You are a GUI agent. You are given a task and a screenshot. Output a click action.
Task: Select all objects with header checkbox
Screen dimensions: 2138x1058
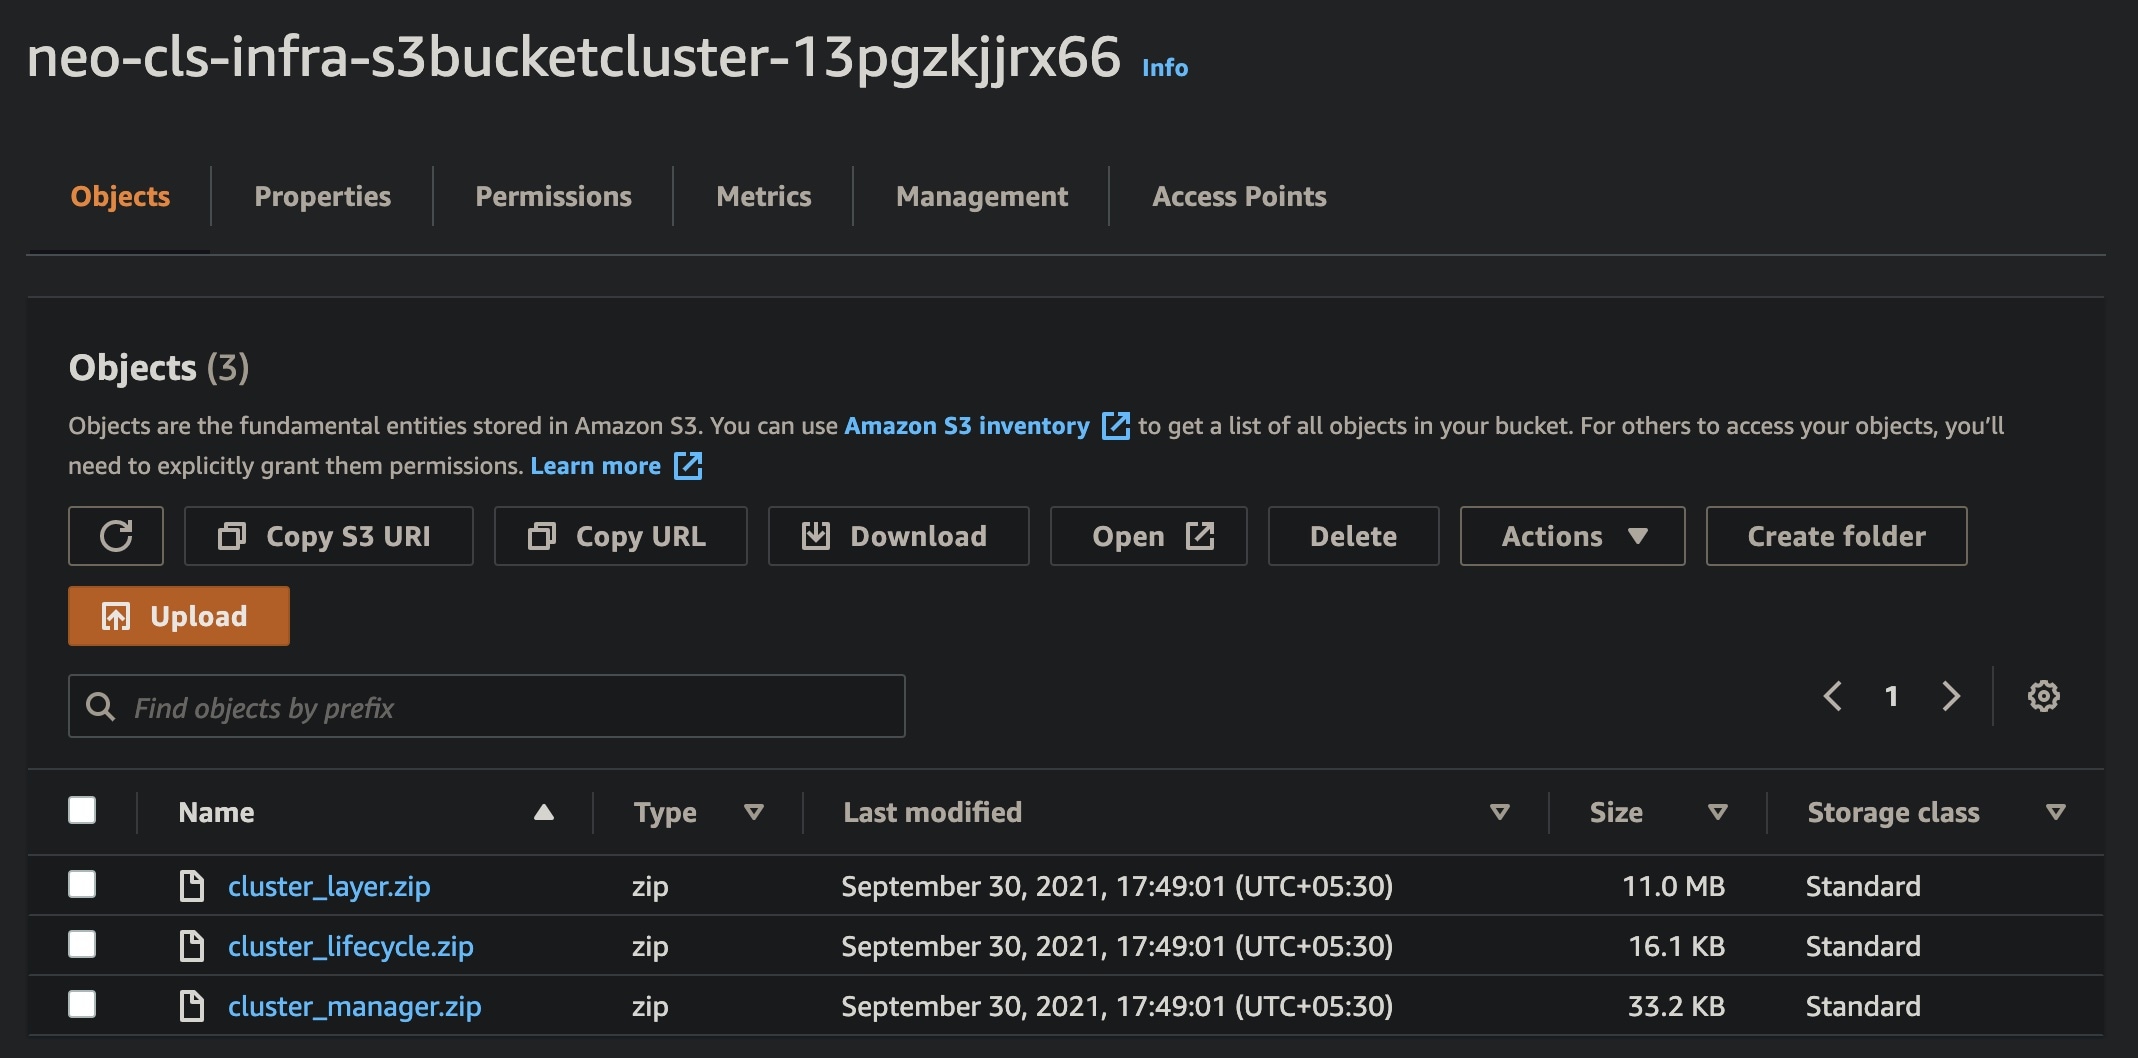tap(82, 810)
